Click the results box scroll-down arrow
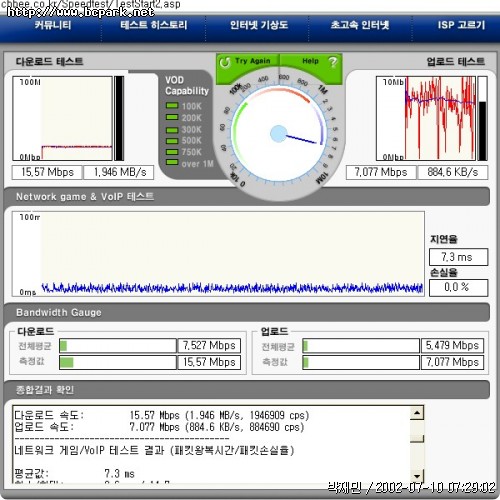Screen dimensions: 500x500 (417, 476)
